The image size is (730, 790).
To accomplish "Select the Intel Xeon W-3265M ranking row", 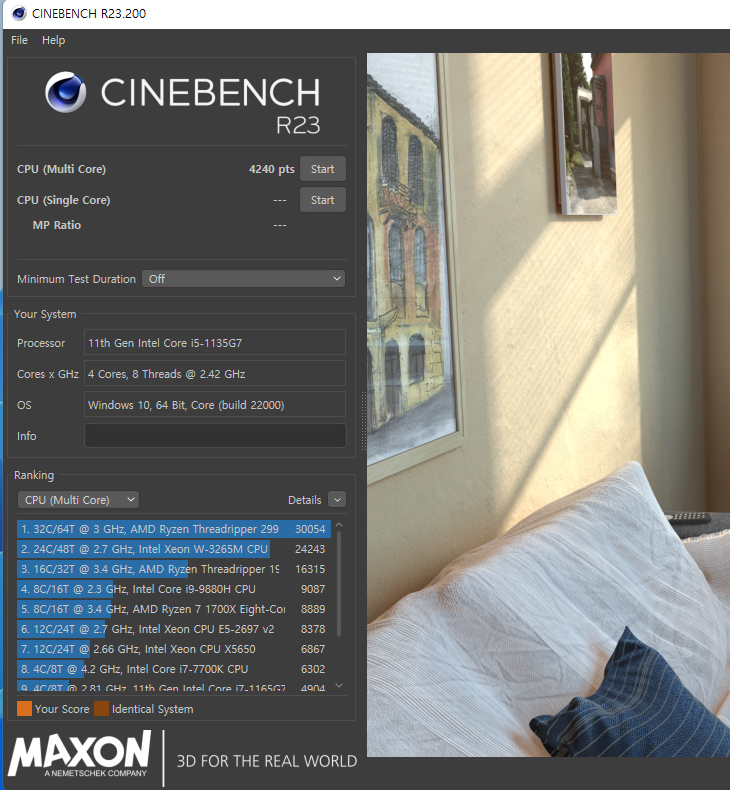I will 174,549.
